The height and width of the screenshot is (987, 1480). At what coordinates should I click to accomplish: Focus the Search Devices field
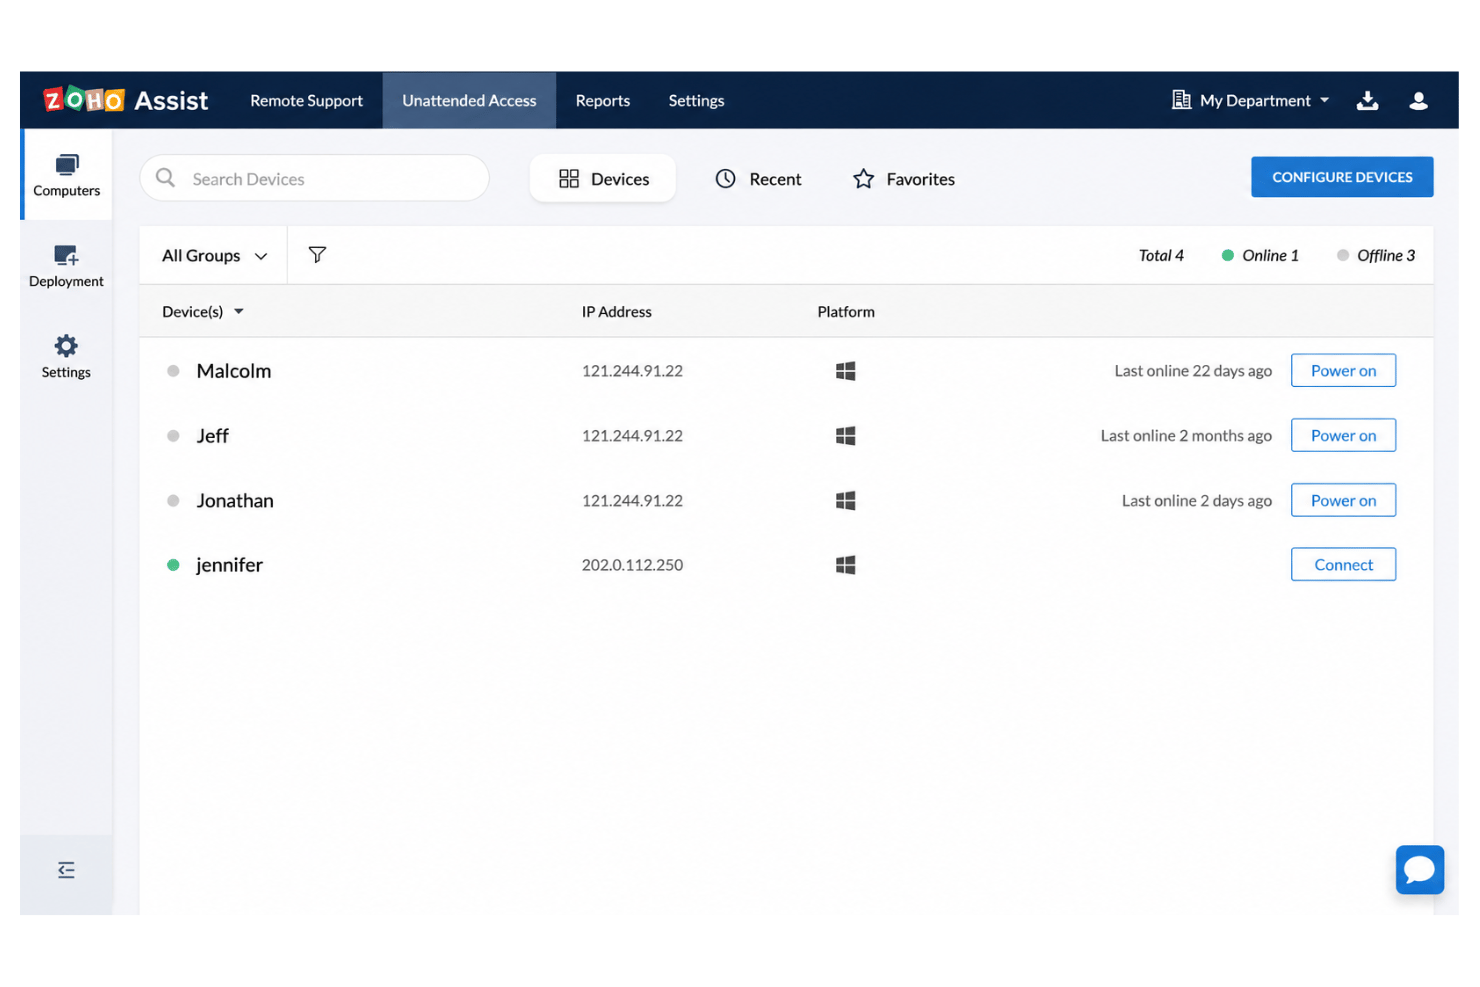point(314,178)
